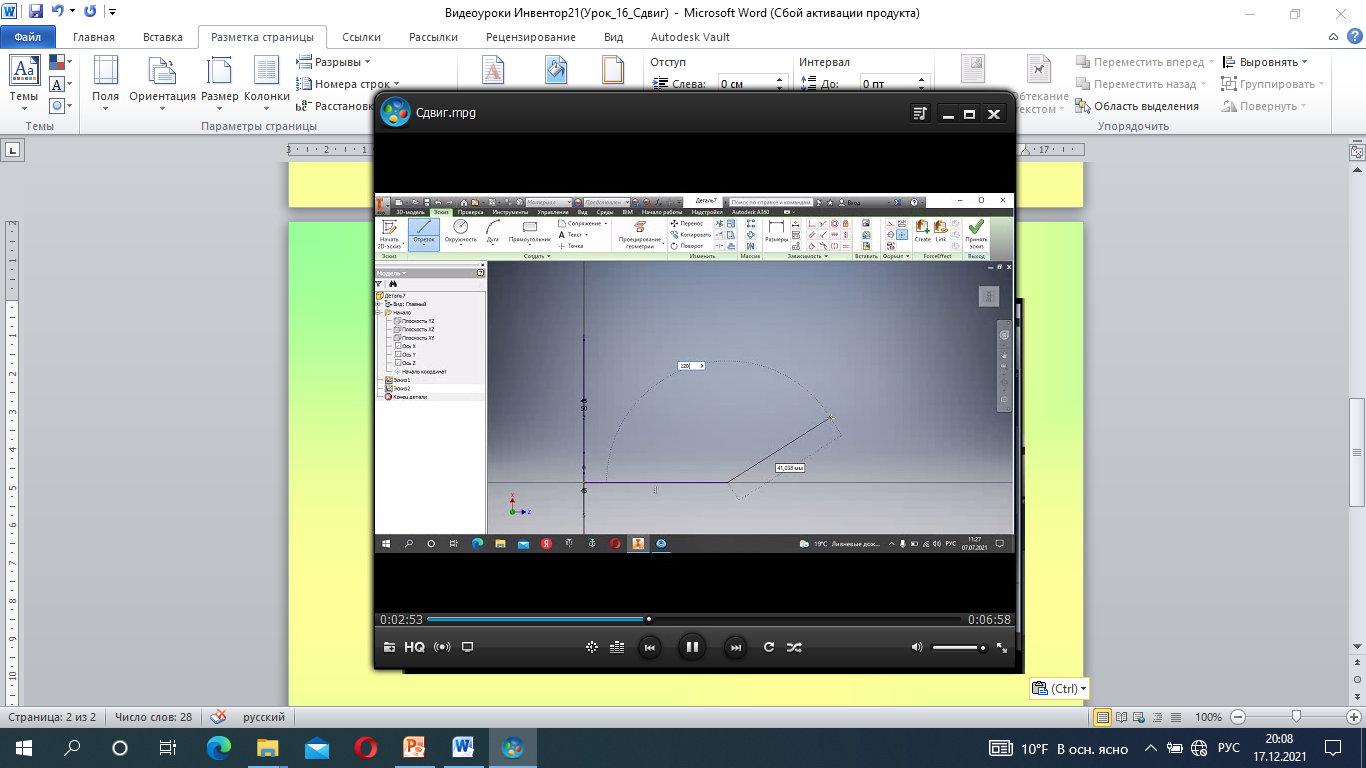Edit the spacing До field
Viewport: 1366px width, 768px height.
click(894, 85)
